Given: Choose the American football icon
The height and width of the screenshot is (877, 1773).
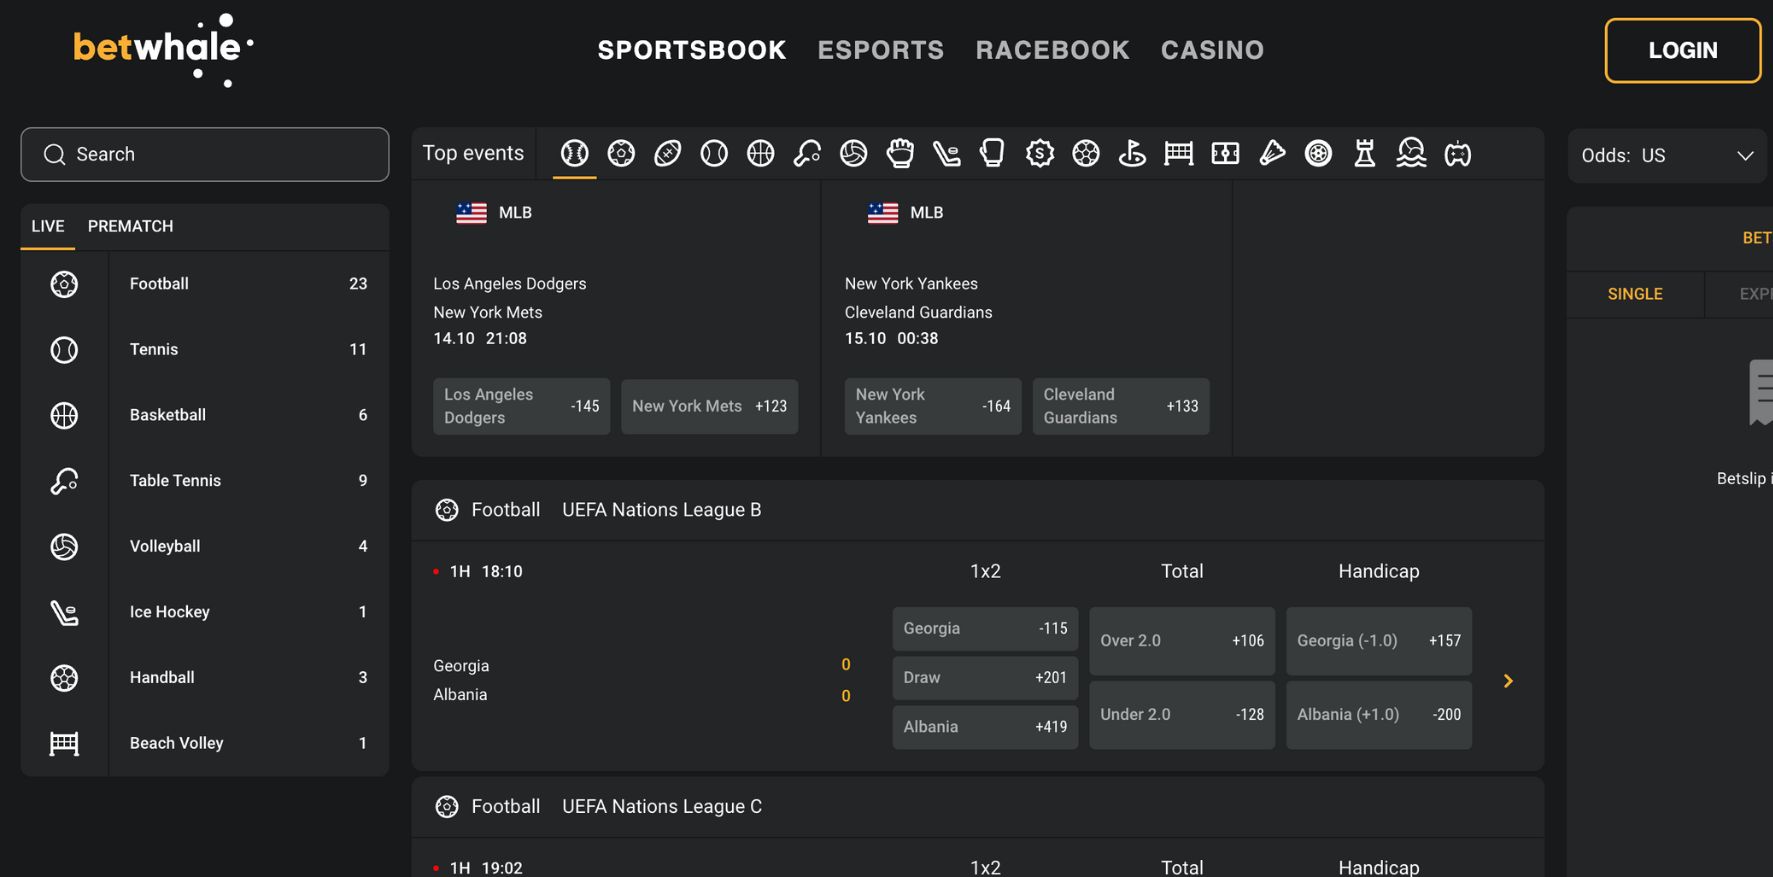Looking at the screenshot, I should pyautogui.click(x=668, y=153).
